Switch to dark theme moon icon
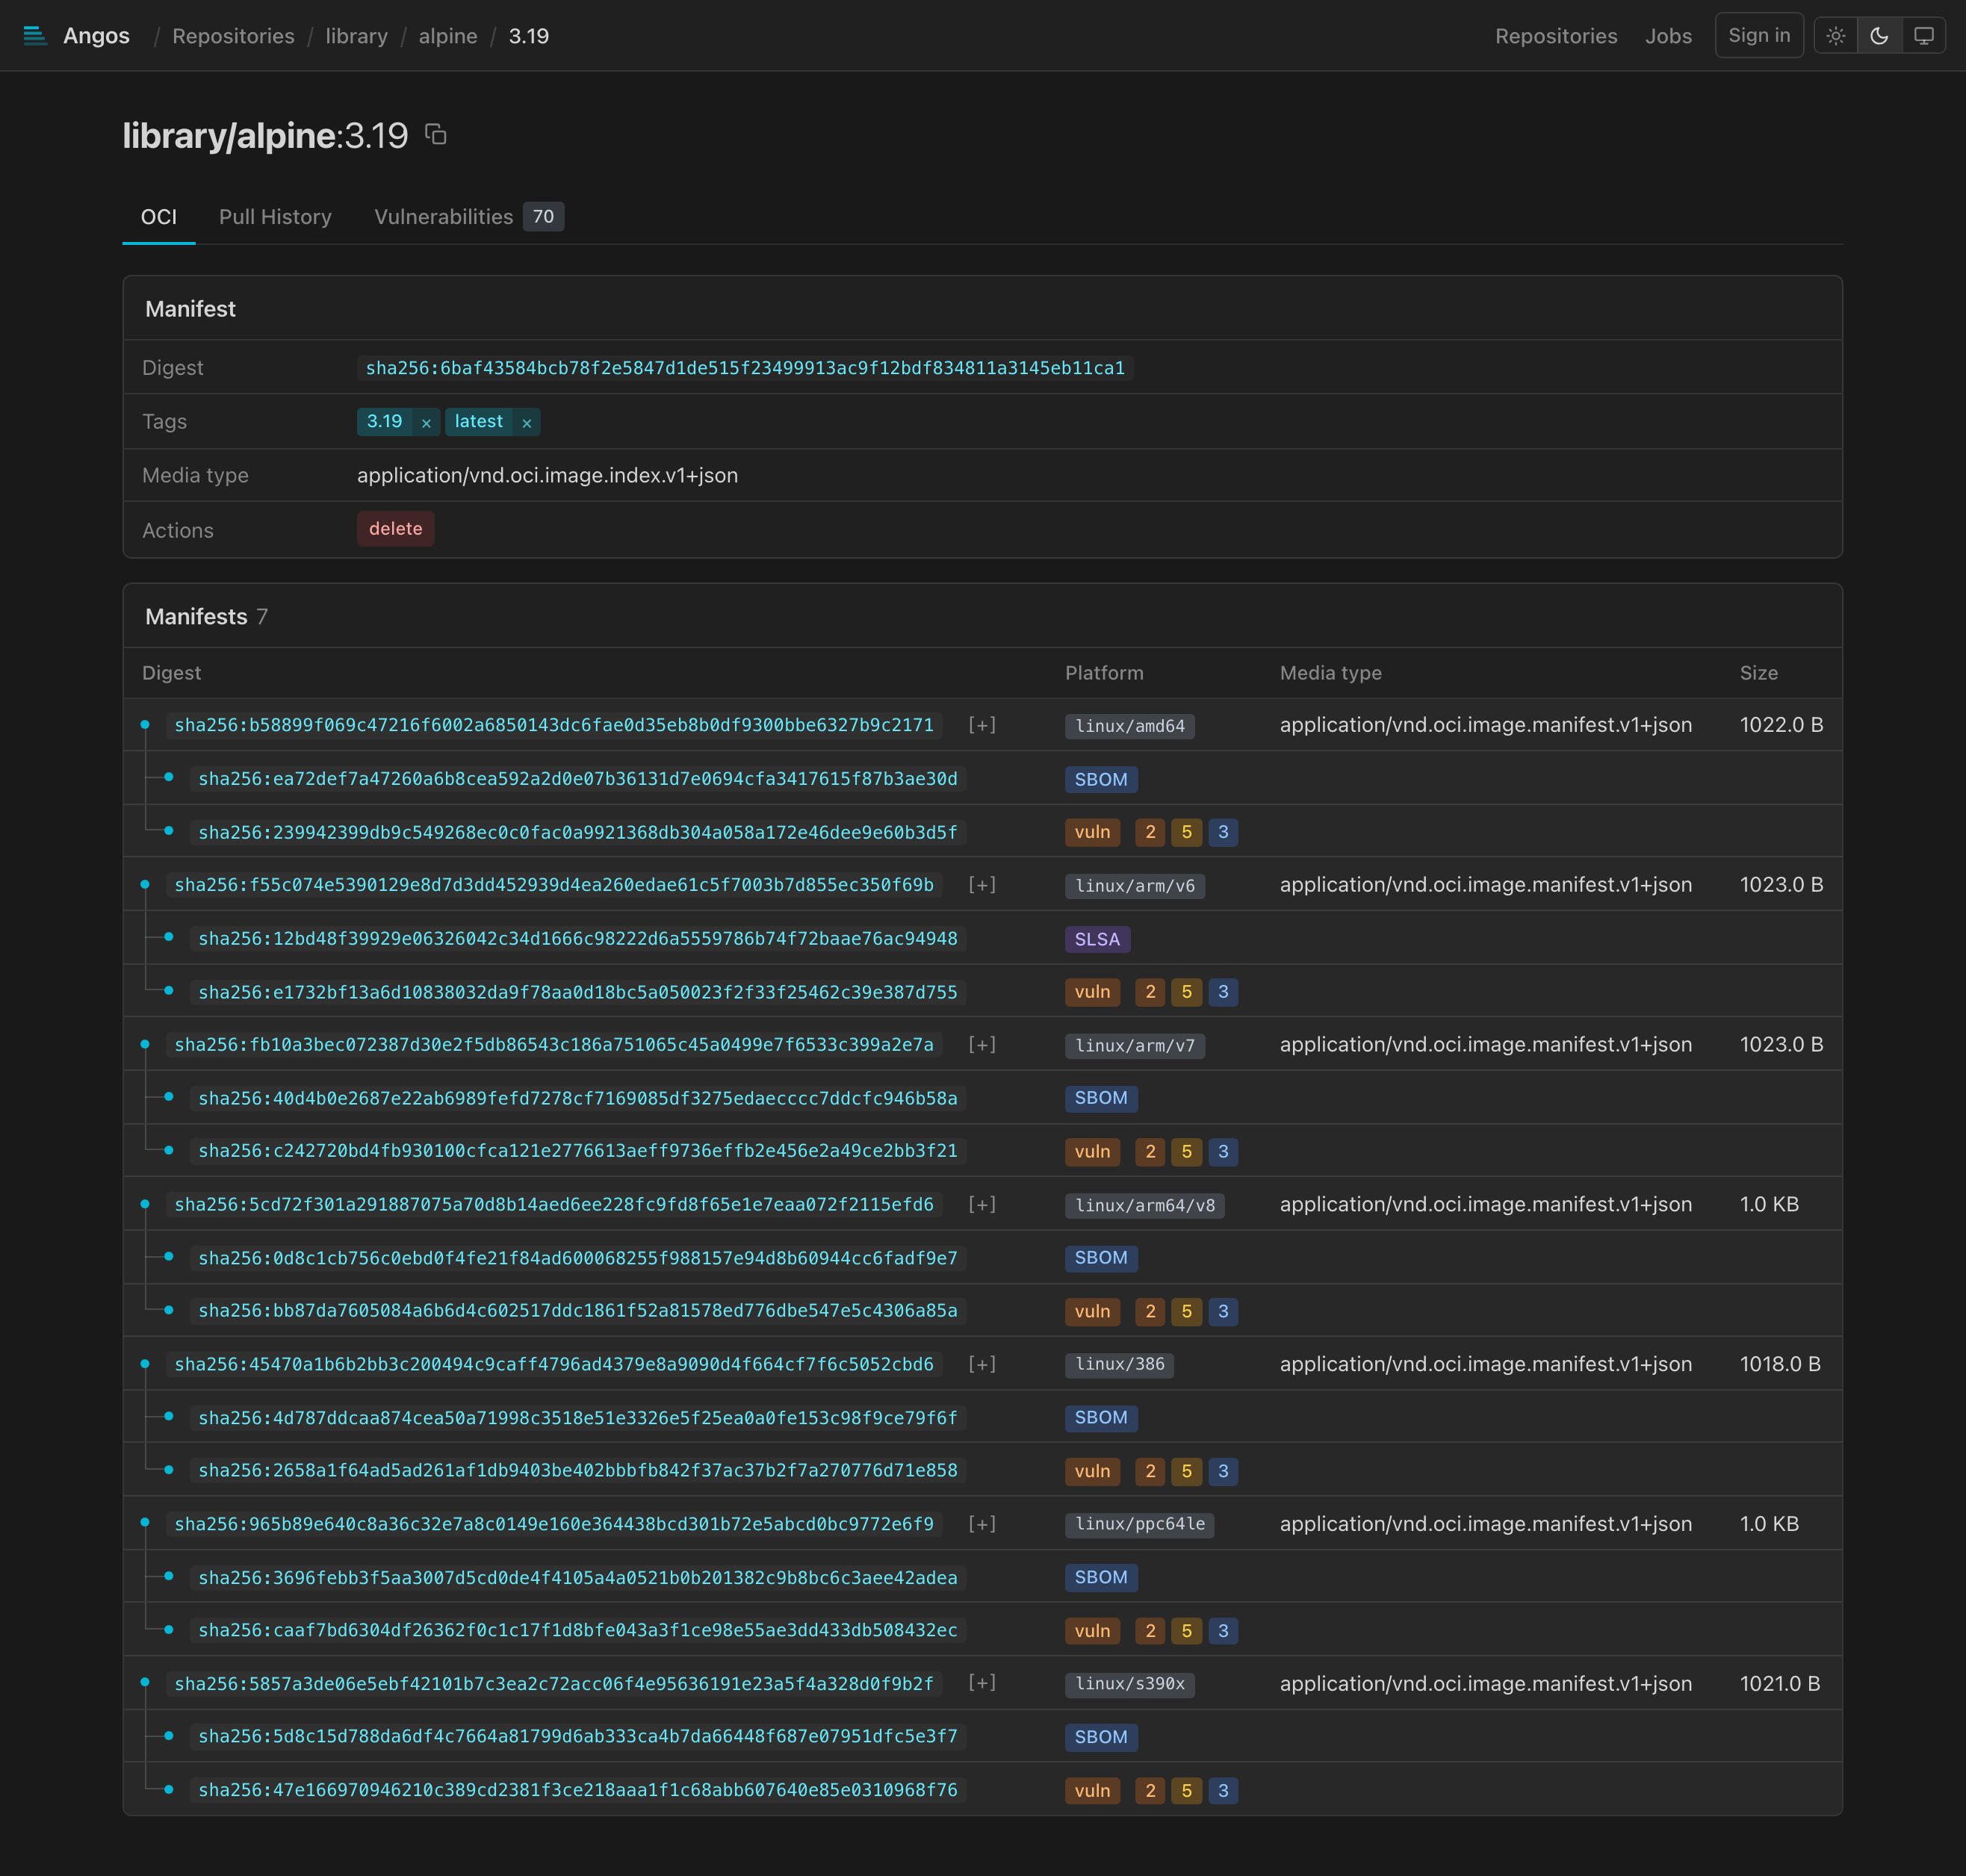Screen dimensions: 1966x1876 pos(1880,36)
